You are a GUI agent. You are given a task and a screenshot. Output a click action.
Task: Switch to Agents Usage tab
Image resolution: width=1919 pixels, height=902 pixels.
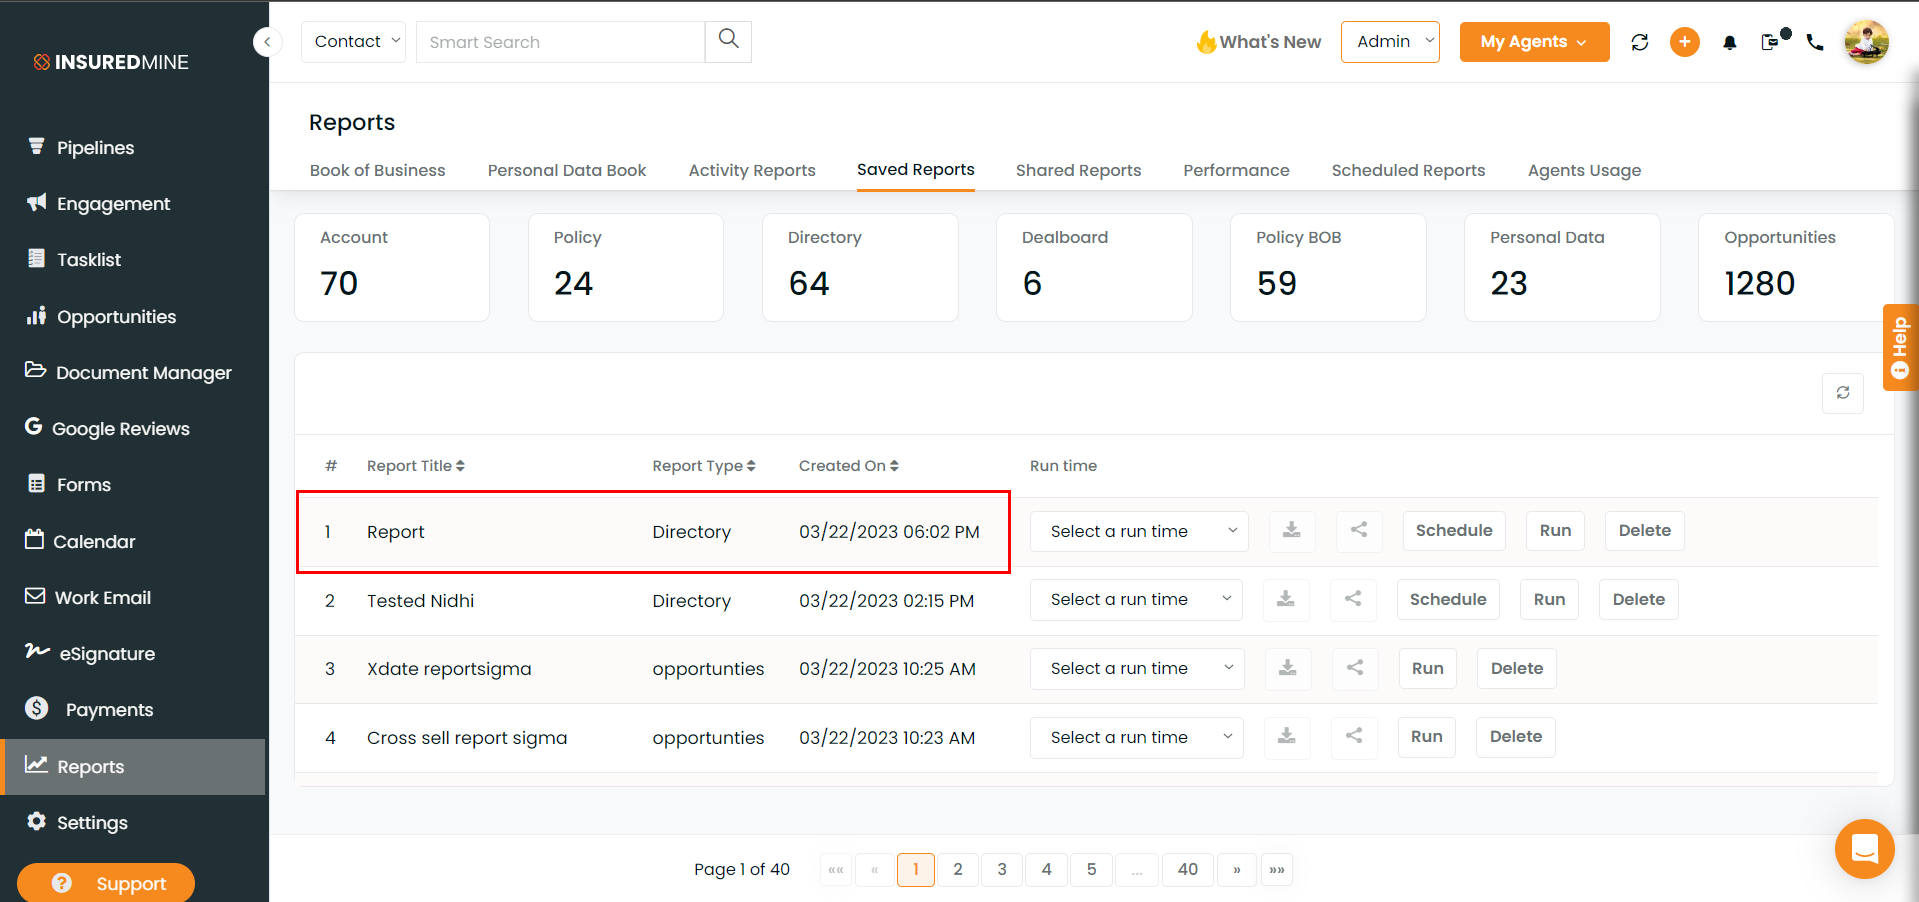pos(1584,171)
